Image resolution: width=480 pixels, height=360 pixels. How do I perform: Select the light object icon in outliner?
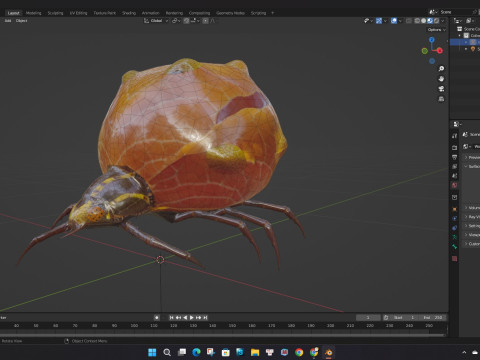pyautogui.click(x=473, y=49)
